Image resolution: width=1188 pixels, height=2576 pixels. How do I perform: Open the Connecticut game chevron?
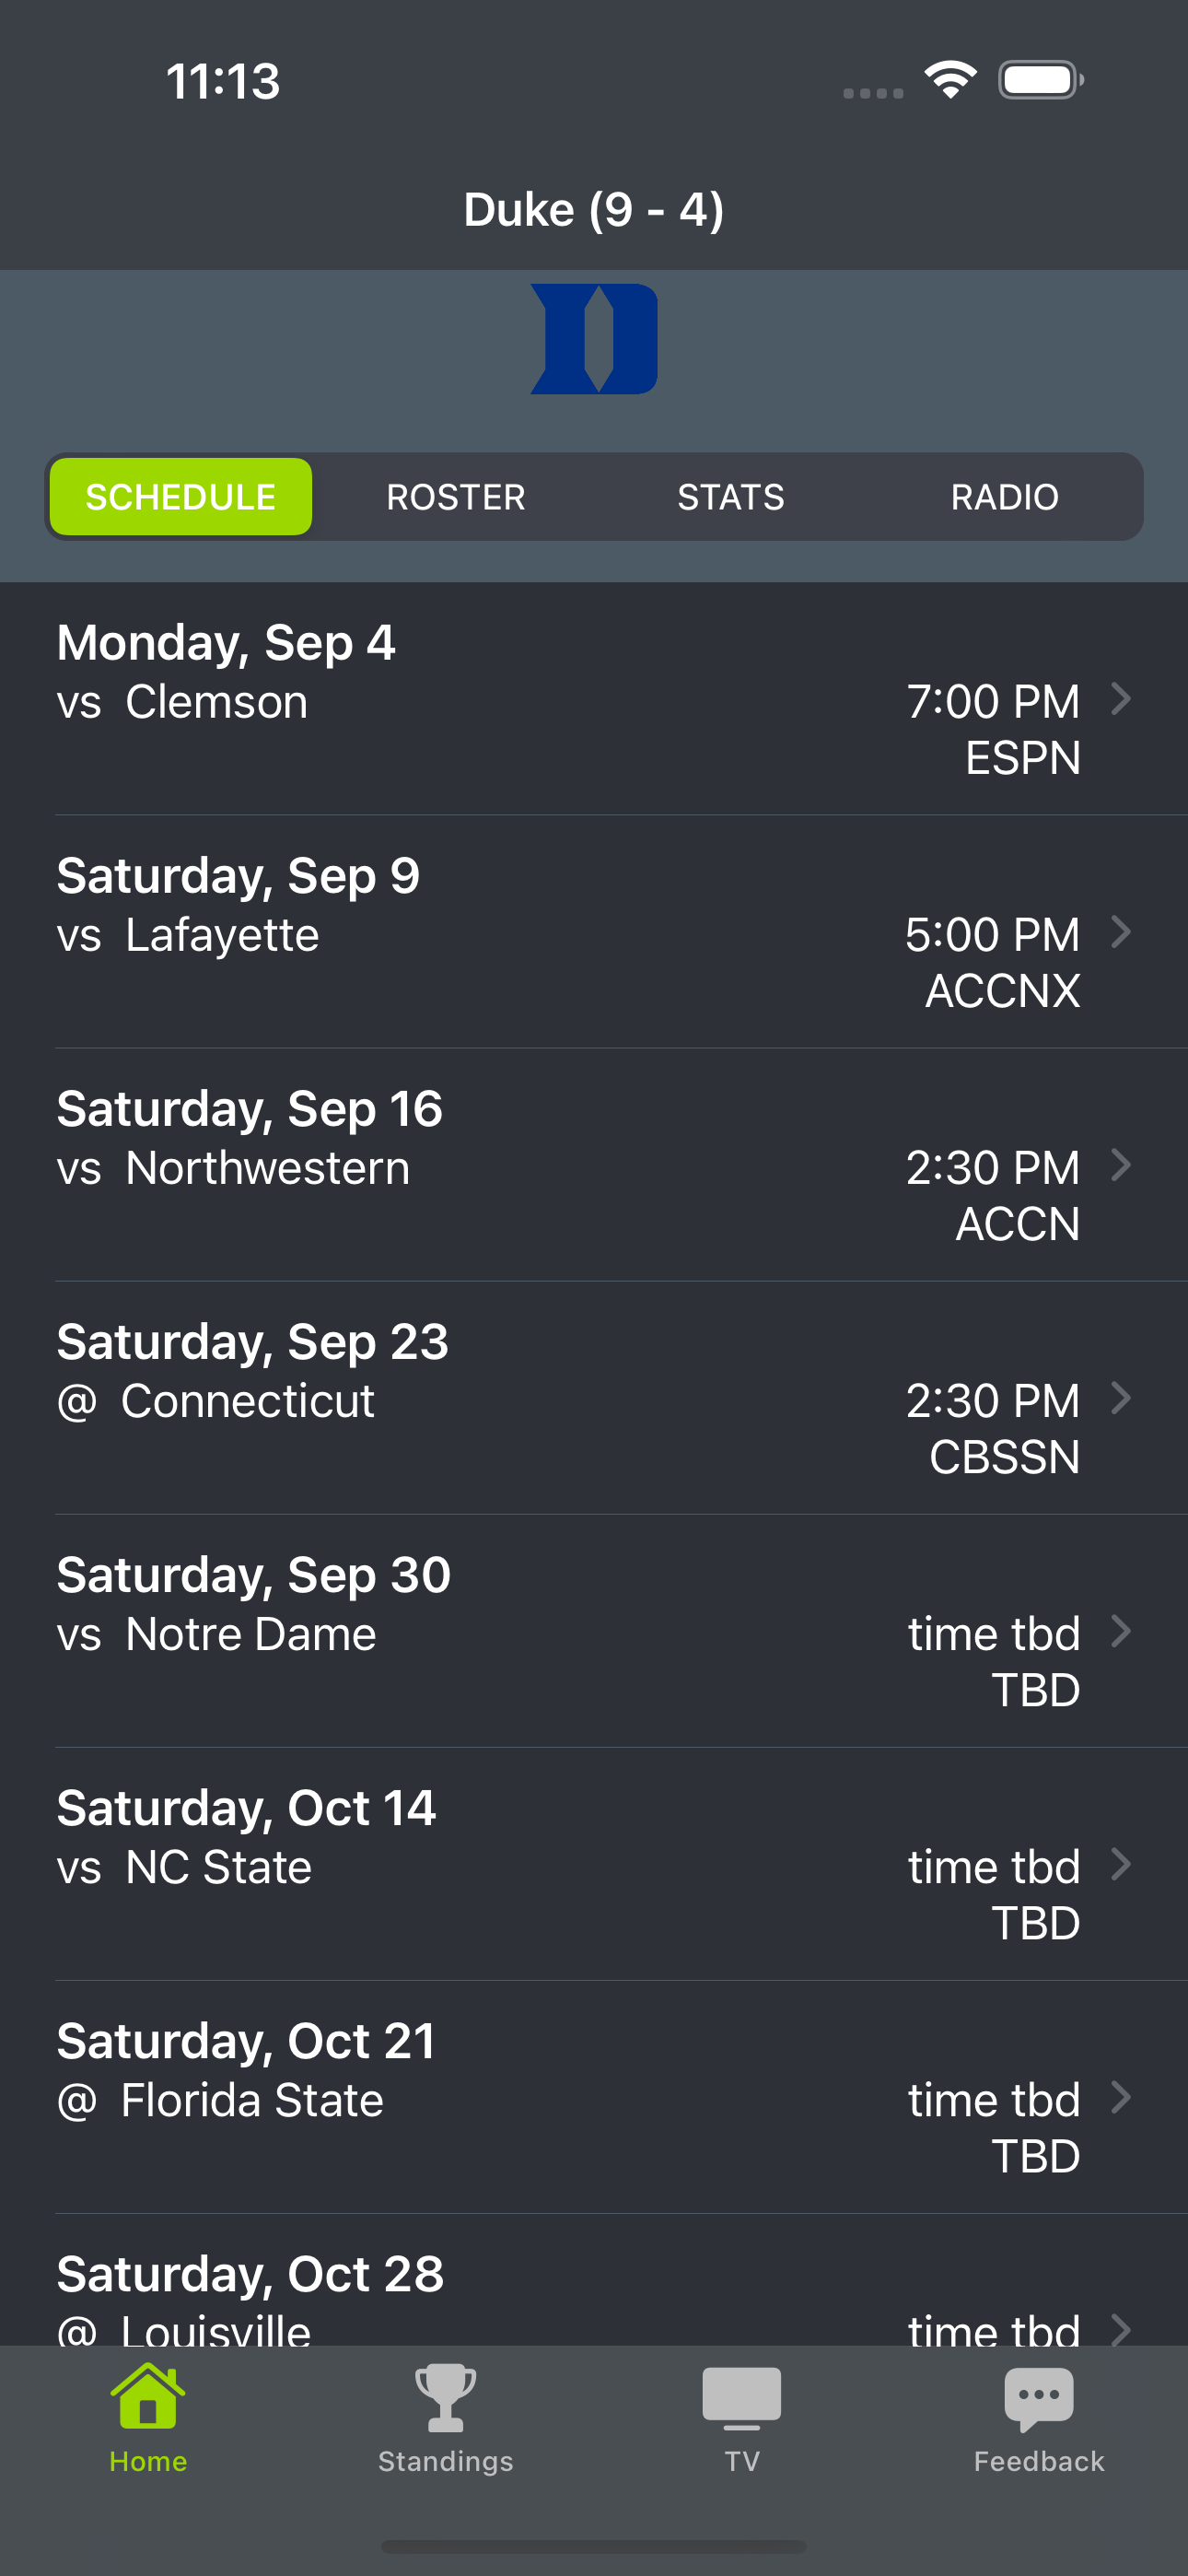1121,1397
